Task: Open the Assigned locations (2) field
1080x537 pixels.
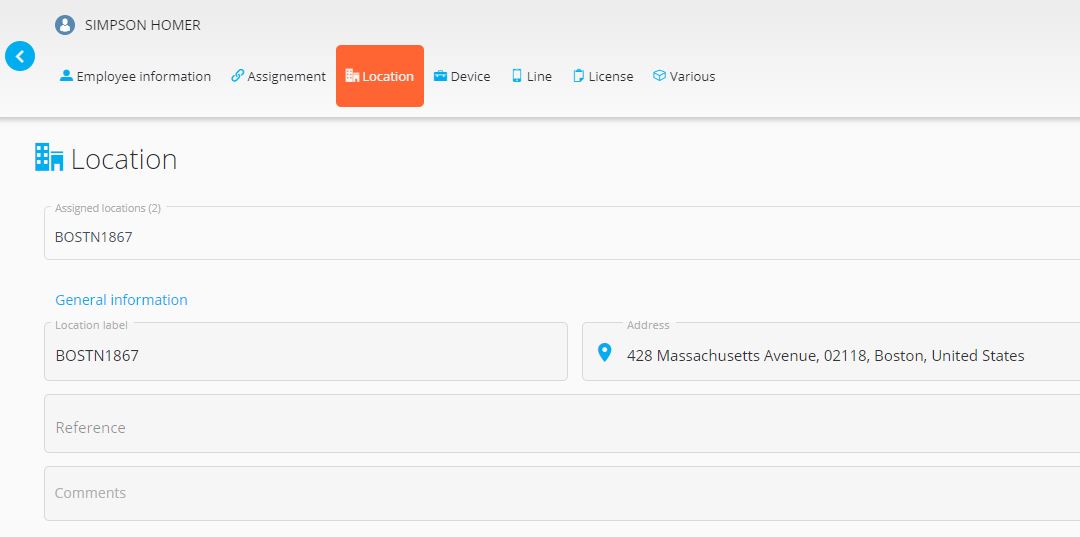Action: 562,233
